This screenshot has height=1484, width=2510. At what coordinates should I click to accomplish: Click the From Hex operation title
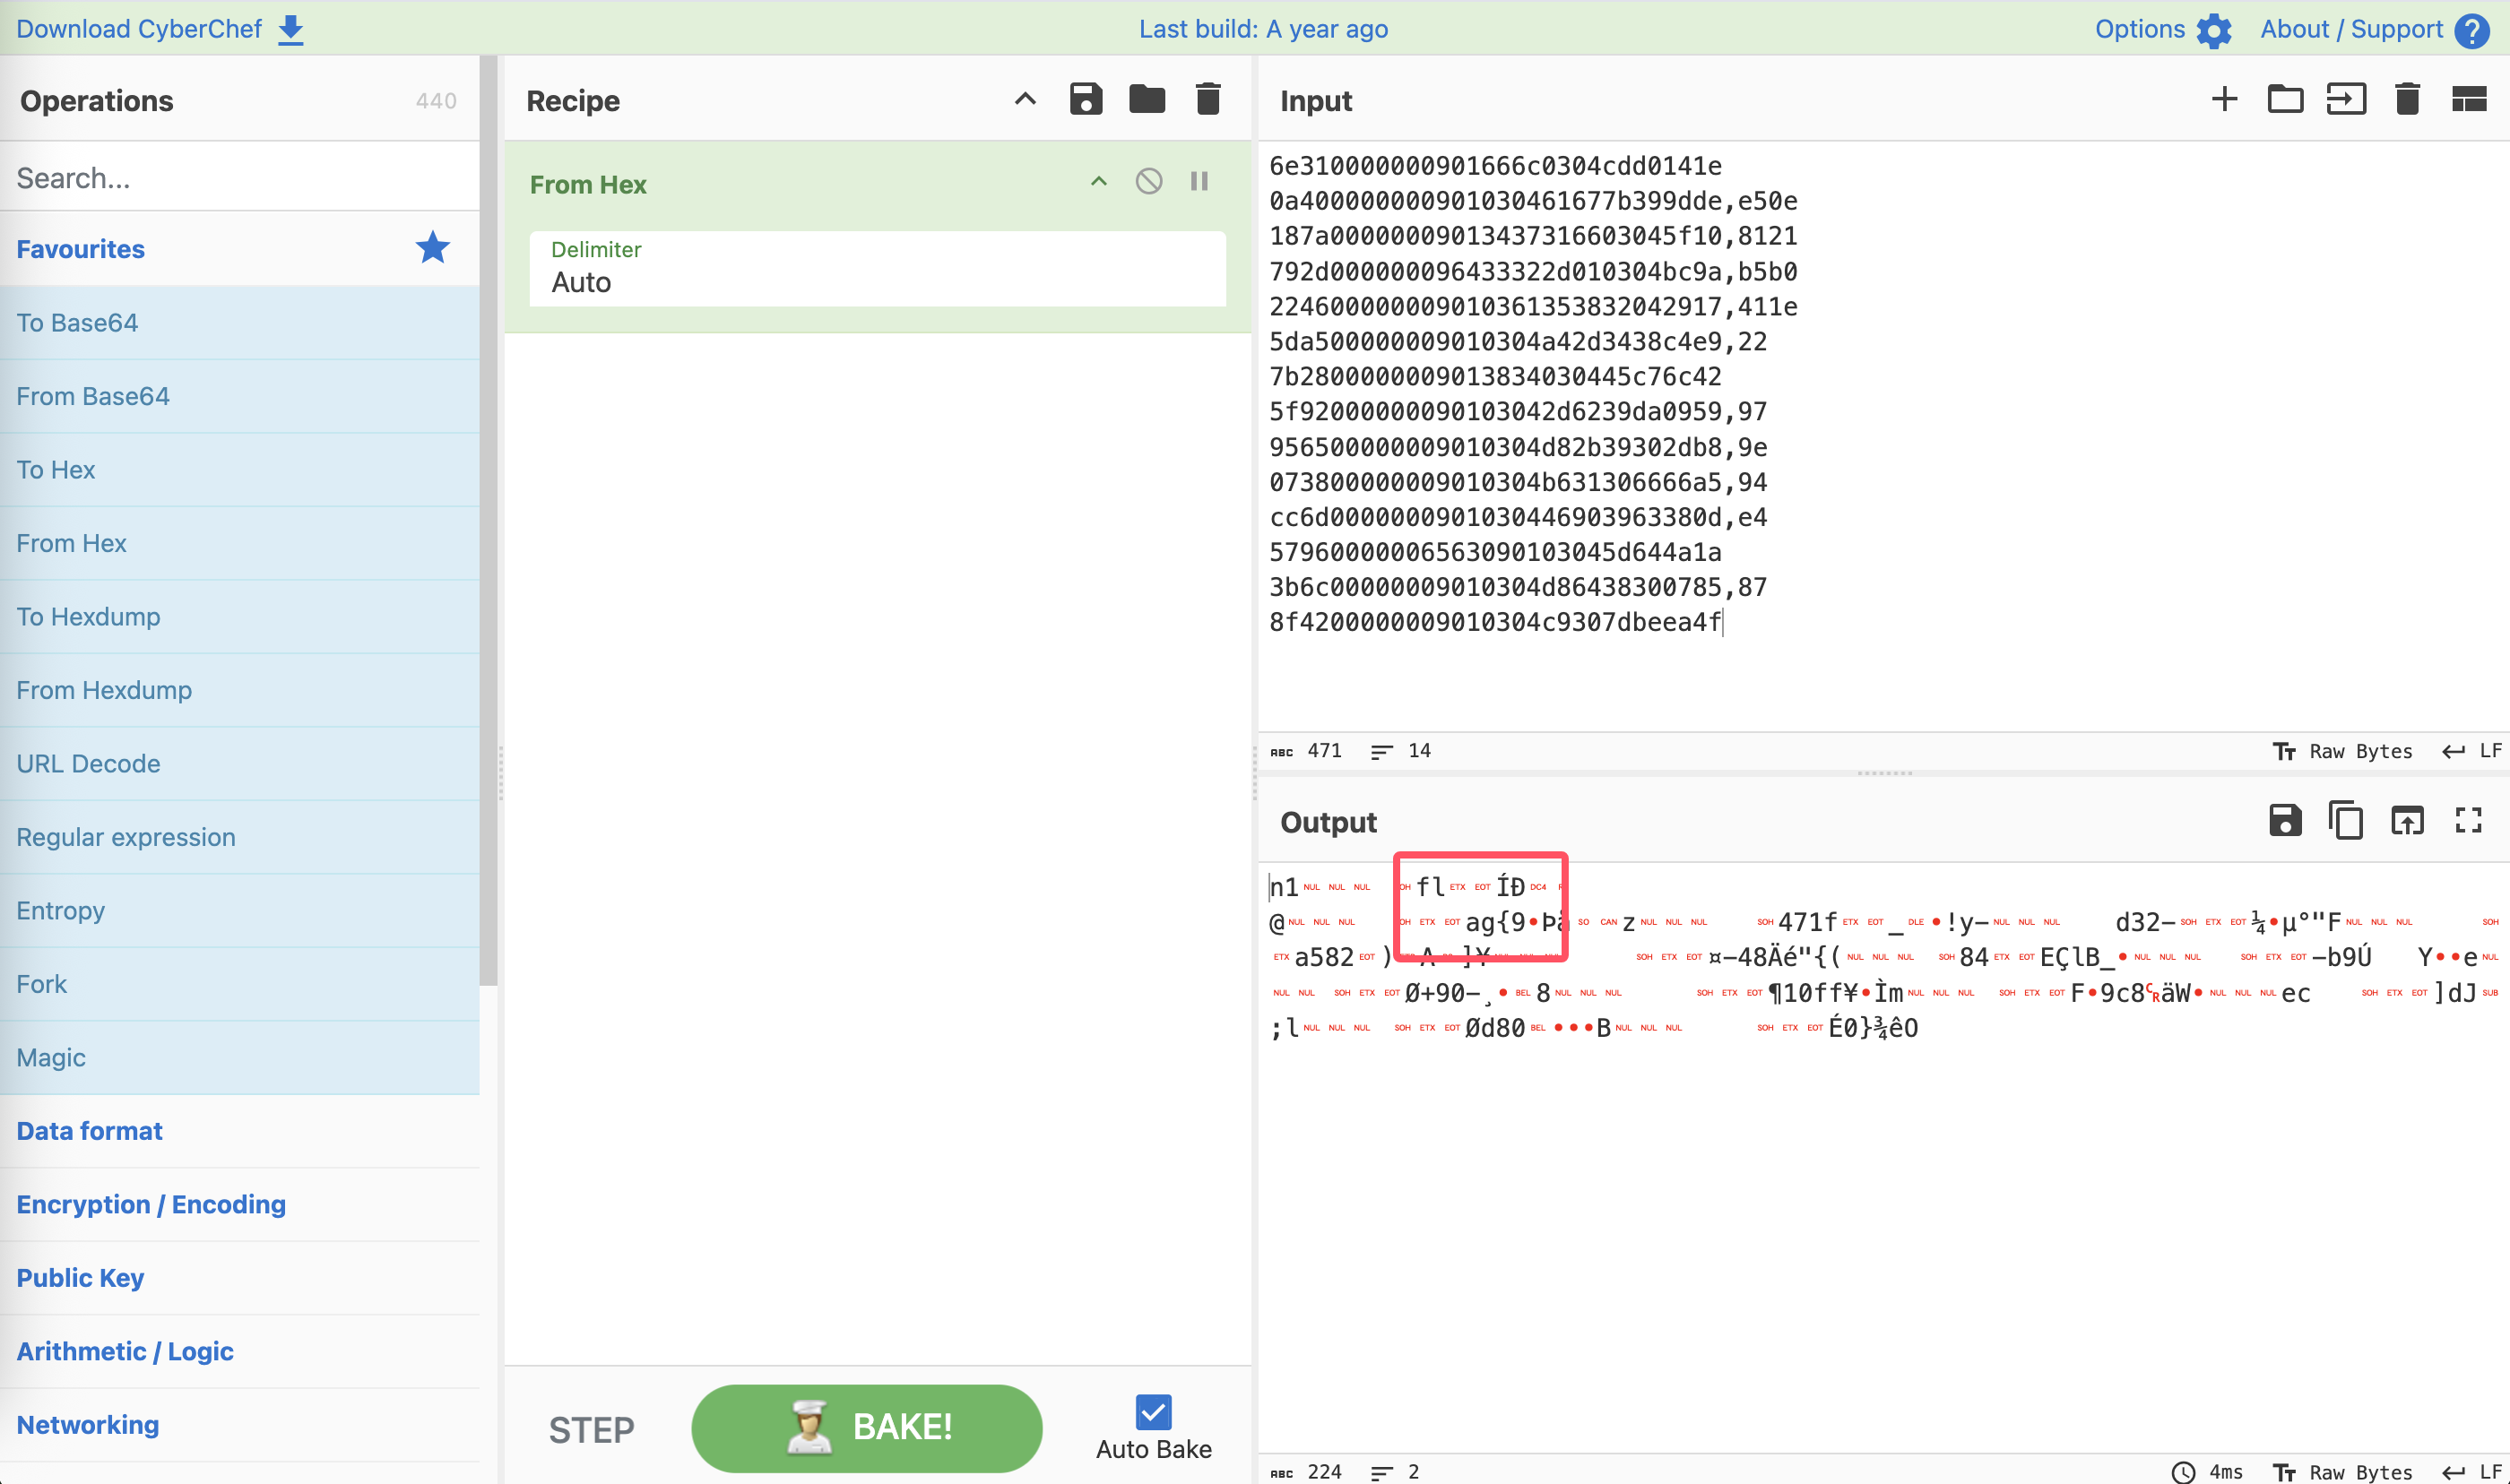pyautogui.click(x=588, y=185)
